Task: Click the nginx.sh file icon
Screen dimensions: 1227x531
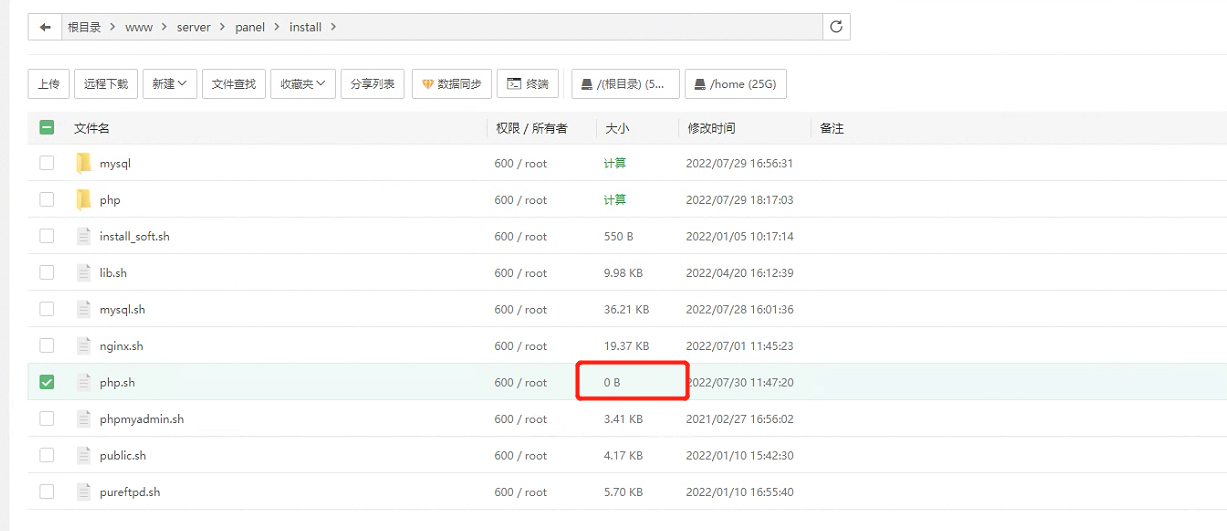Action: click(84, 346)
